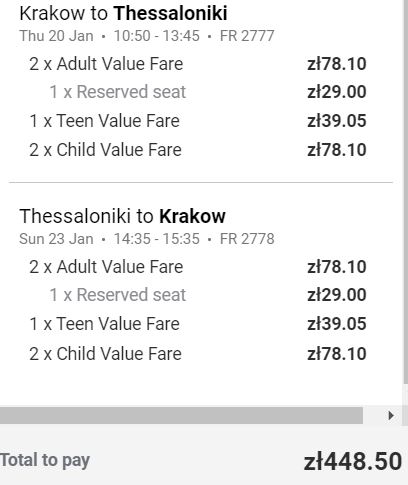Click flight details Thu 20 Jan FR 2777

click(x=147, y=36)
